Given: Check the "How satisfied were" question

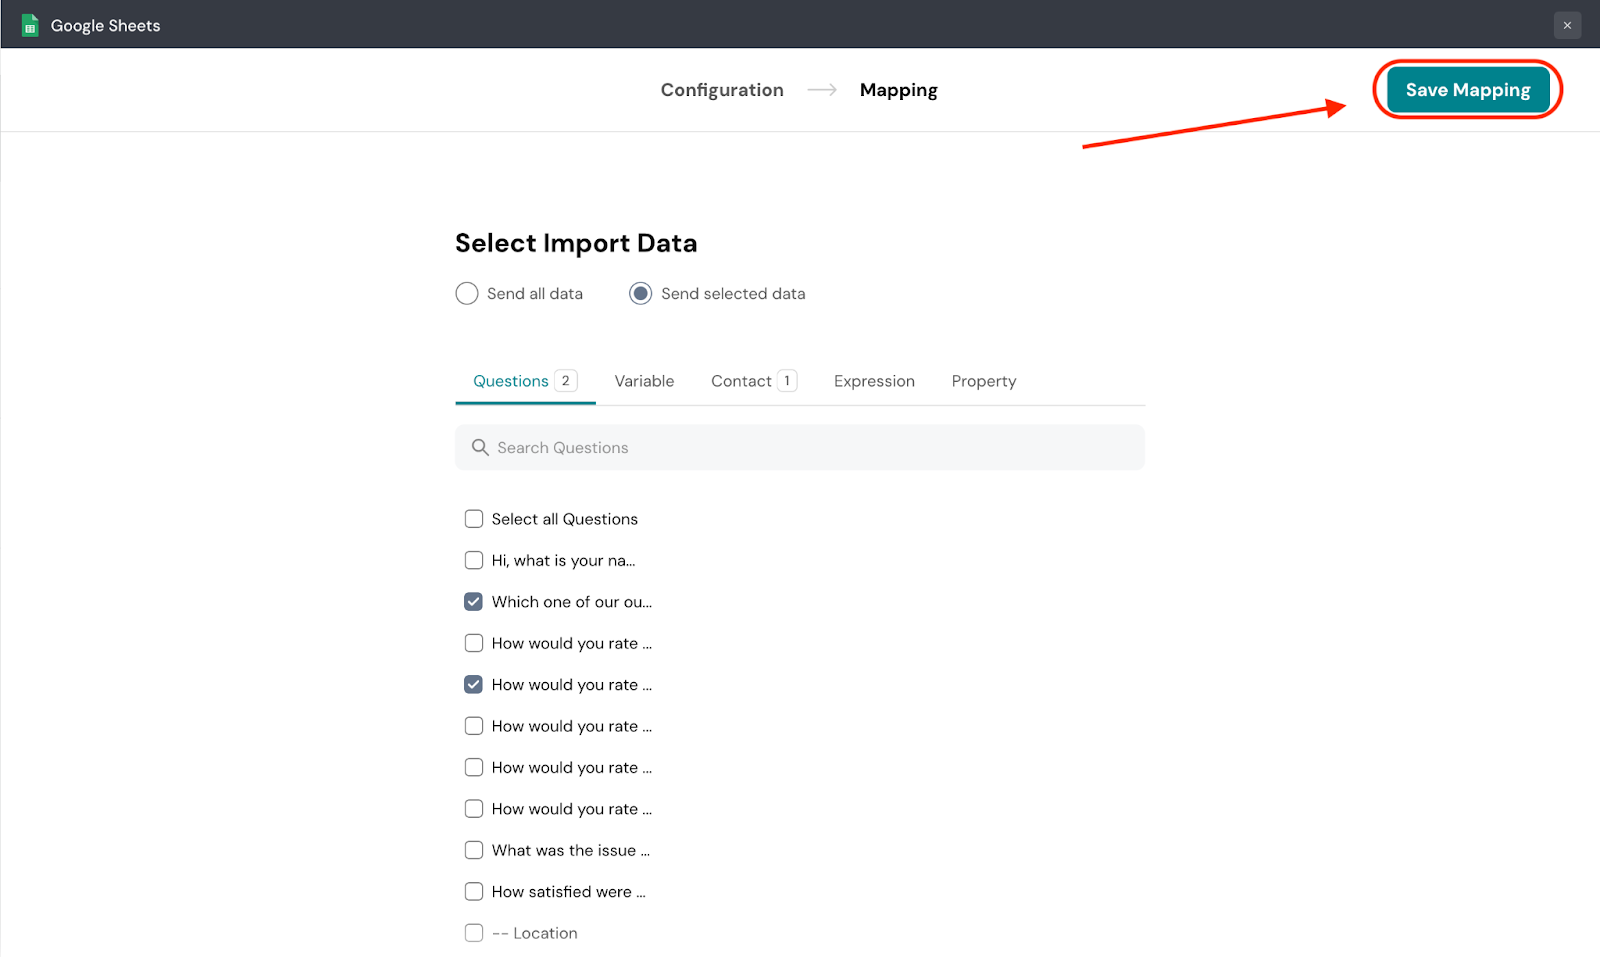Looking at the screenshot, I should pos(474,892).
